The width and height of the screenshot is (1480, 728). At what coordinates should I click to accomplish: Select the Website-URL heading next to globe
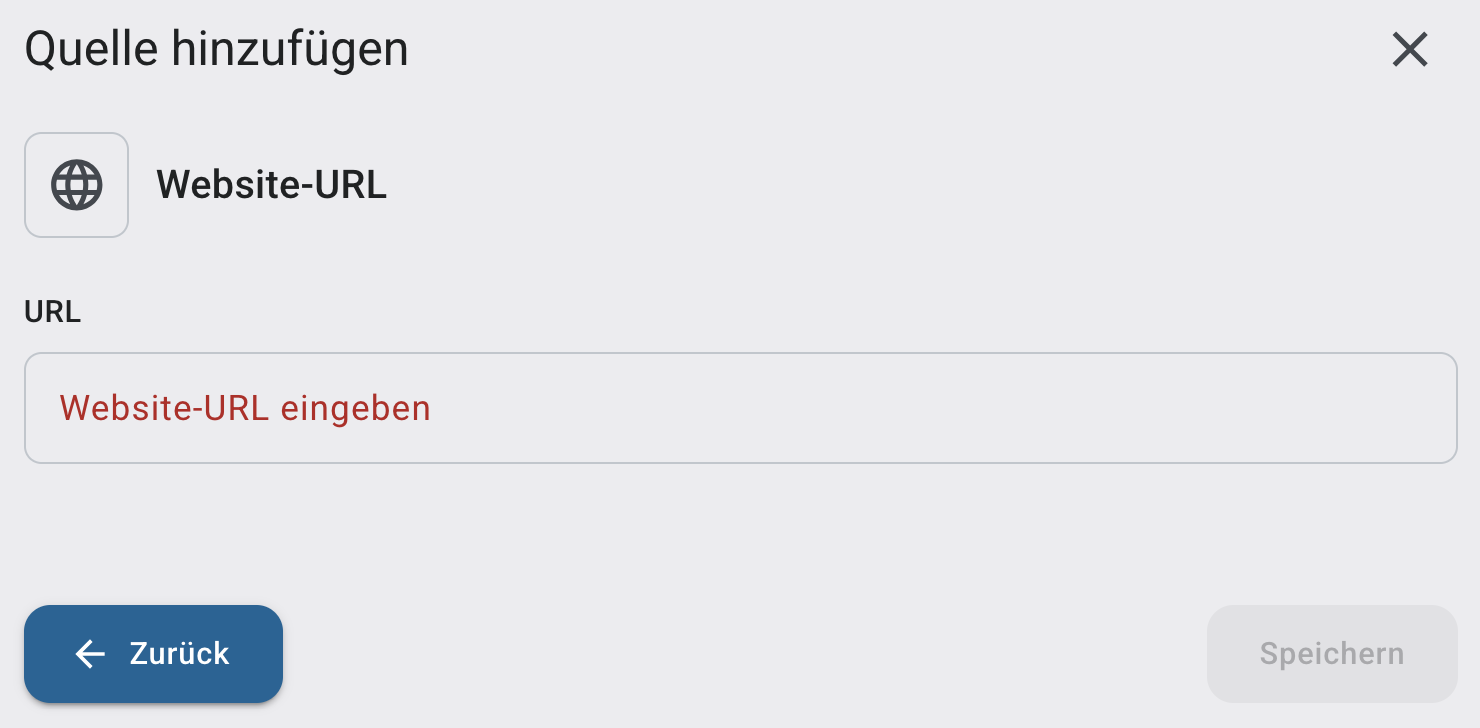tap(271, 185)
